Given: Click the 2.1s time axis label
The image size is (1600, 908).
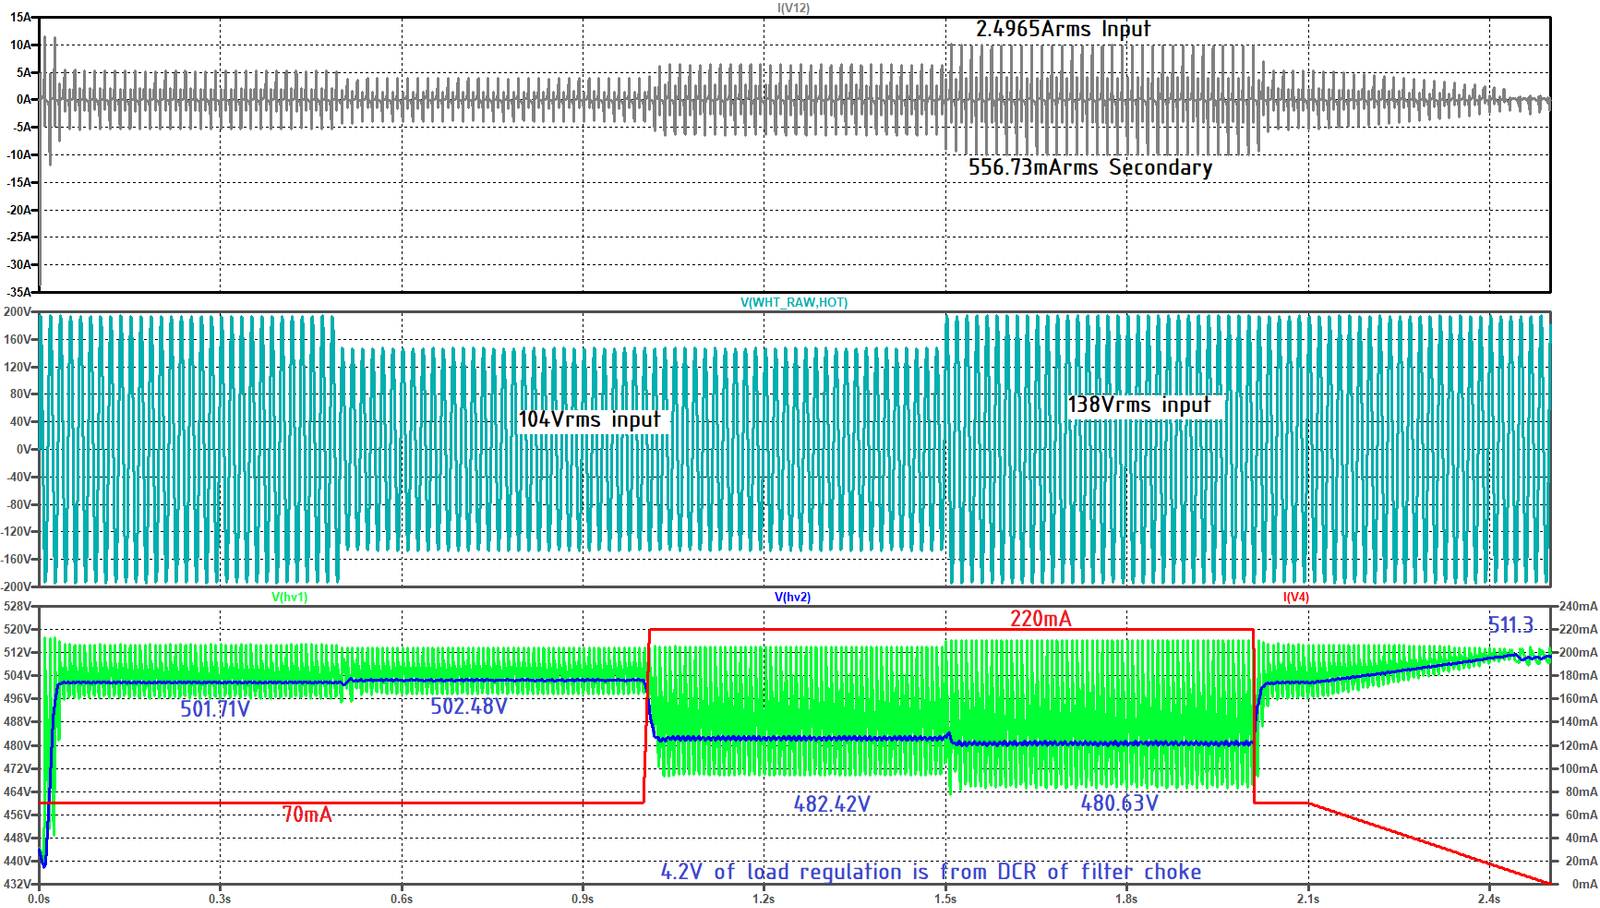Looking at the screenshot, I should pyautogui.click(x=1308, y=899).
